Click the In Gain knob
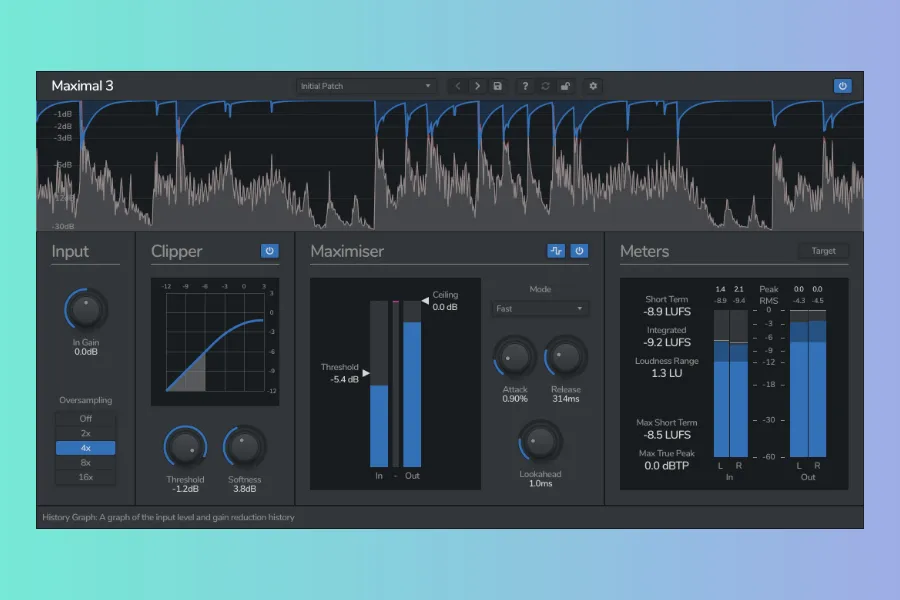Image resolution: width=900 pixels, height=600 pixels. pos(86,311)
